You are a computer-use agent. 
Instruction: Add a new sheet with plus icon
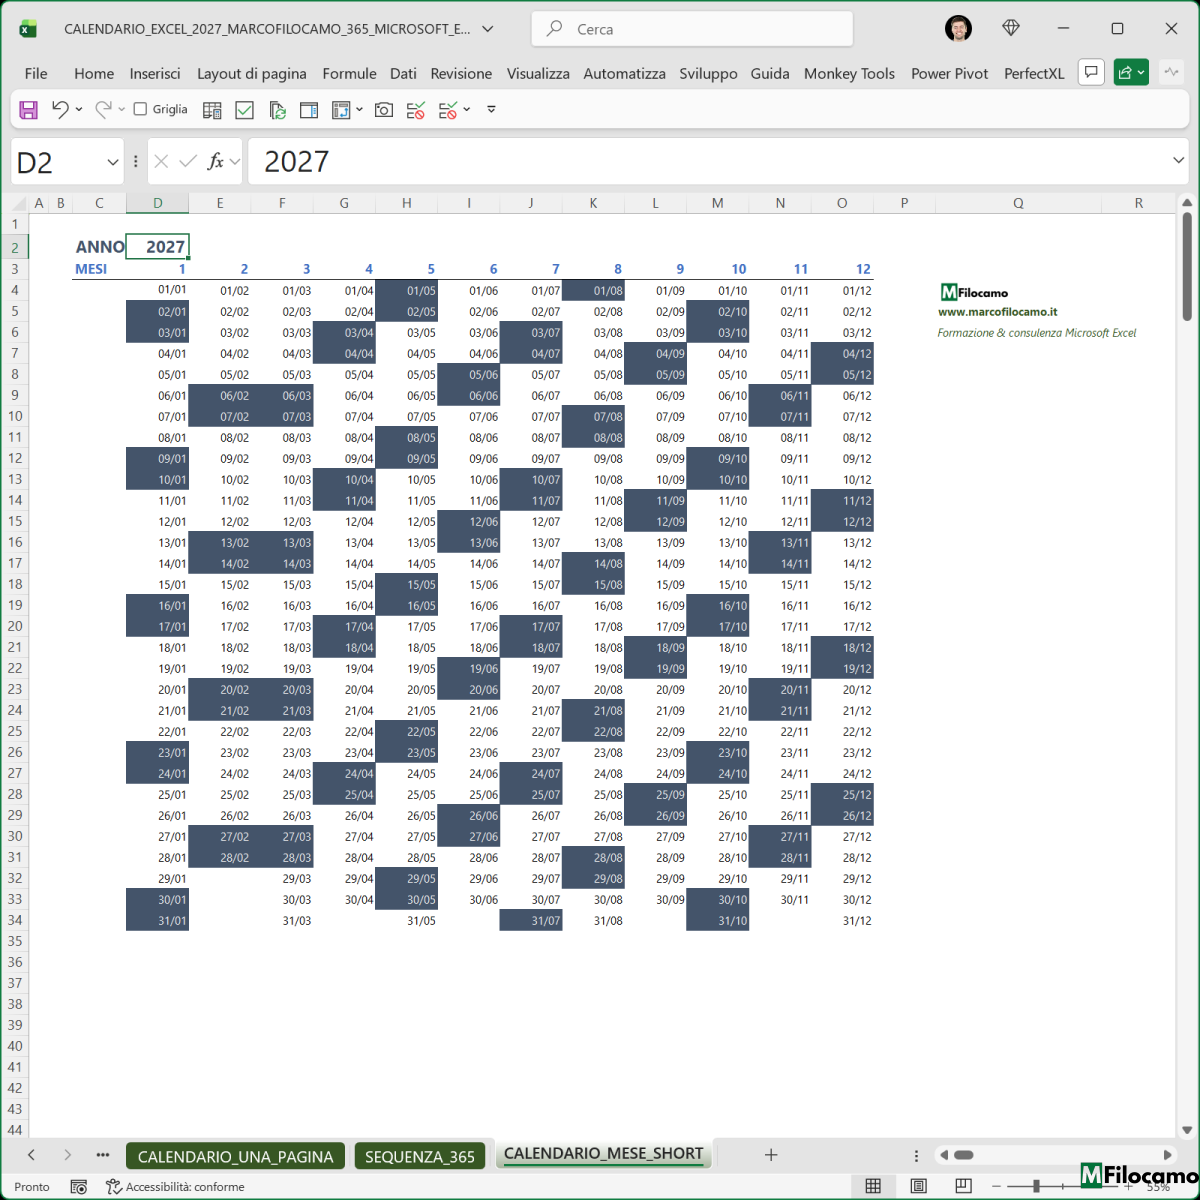[x=771, y=1155]
